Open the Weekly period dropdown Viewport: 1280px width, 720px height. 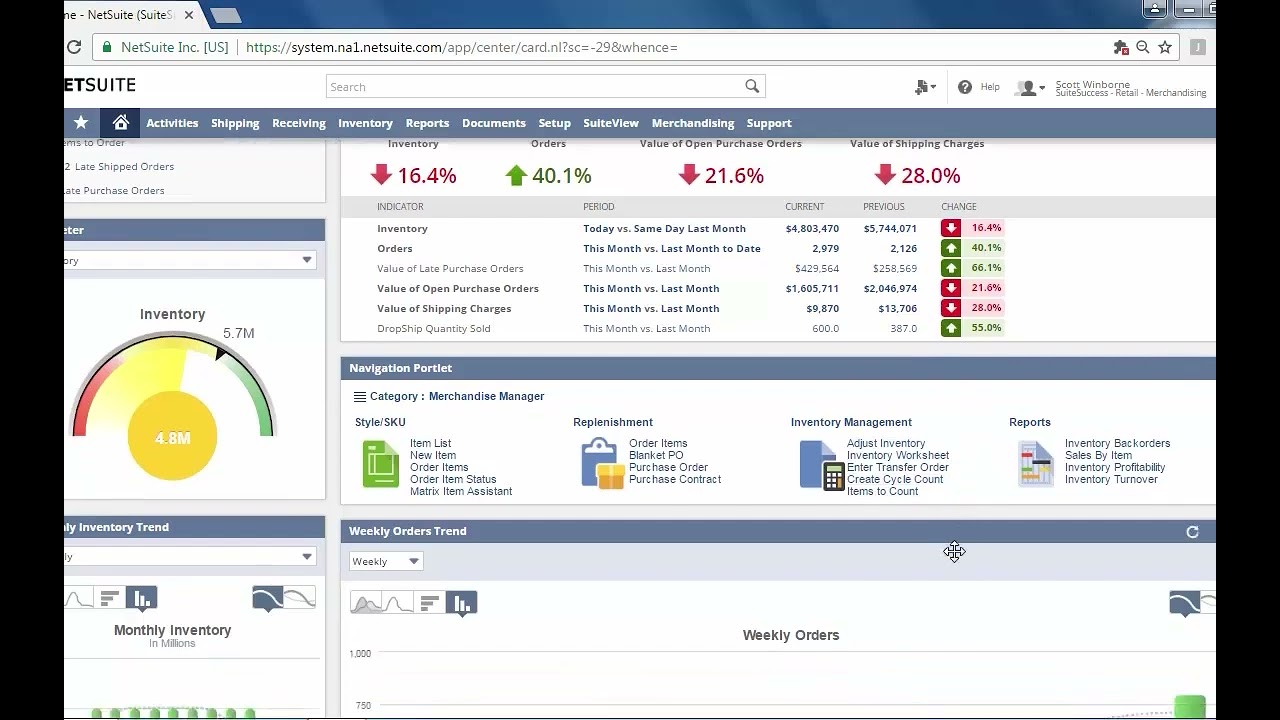[386, 561]
